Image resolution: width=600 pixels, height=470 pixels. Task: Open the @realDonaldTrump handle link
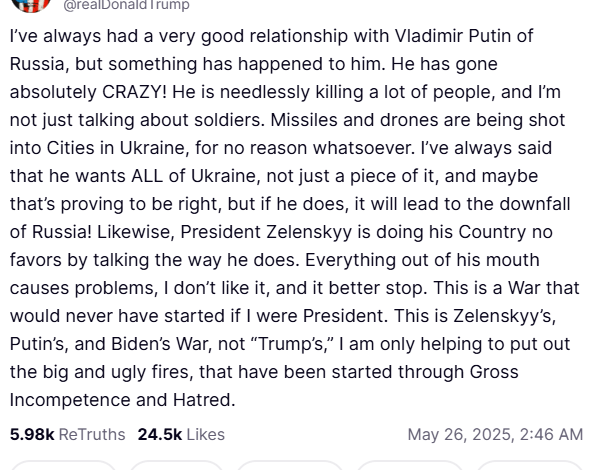126,5
